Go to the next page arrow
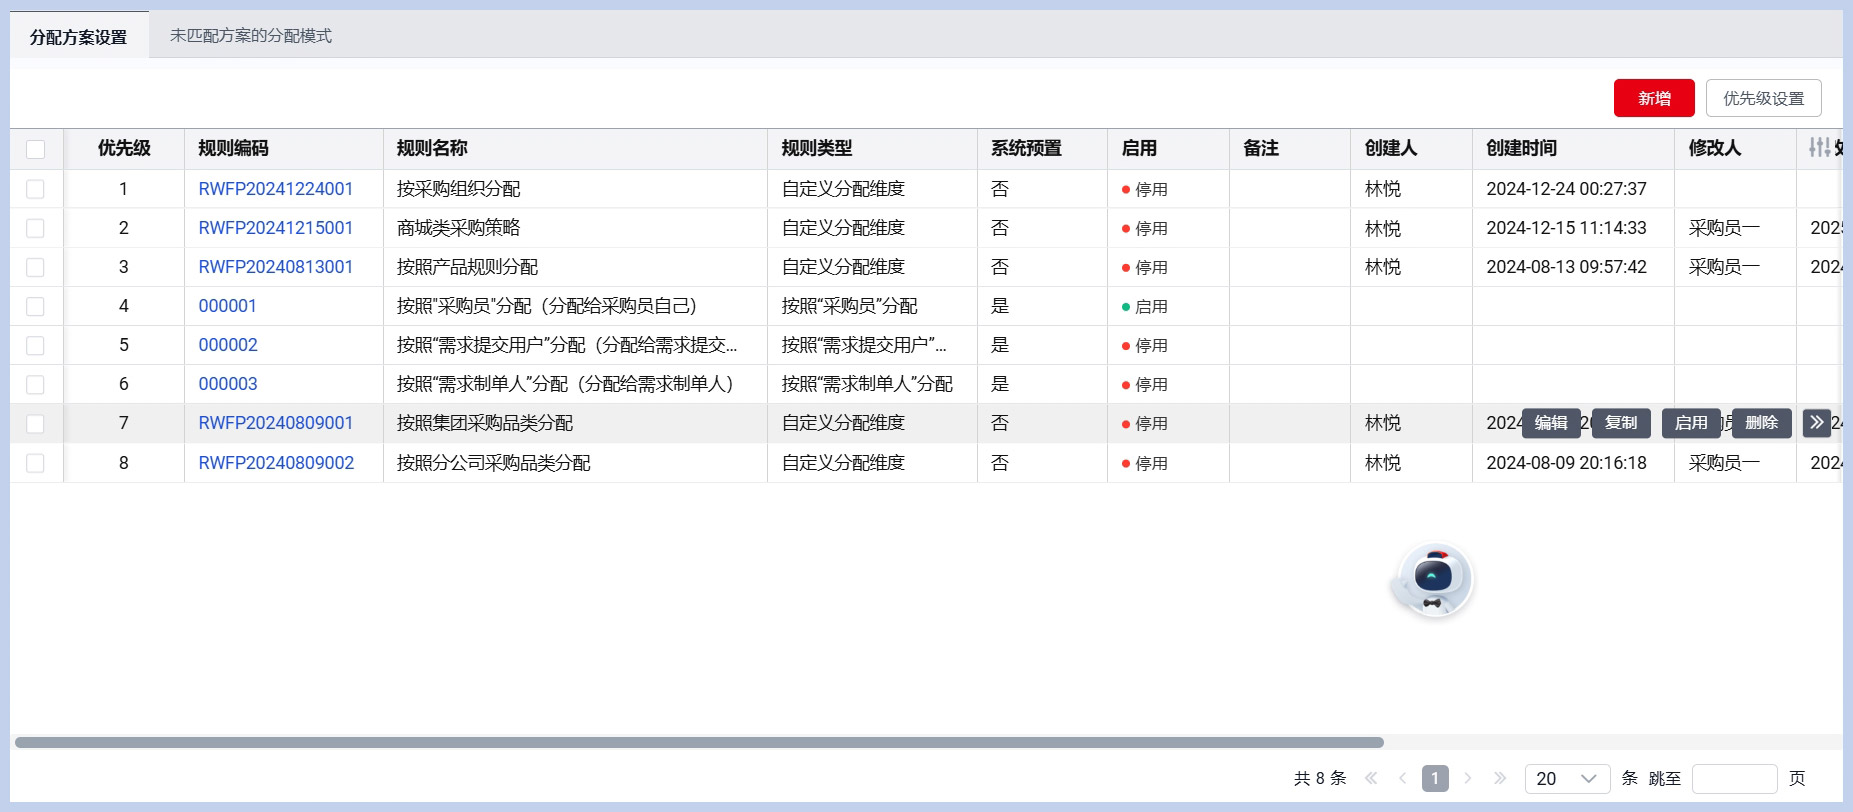 1468,778
